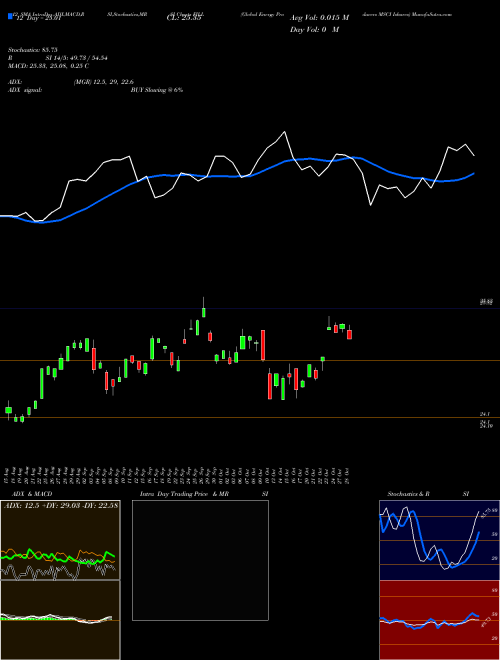Click the 'SI 14/3: 49.73 / 54.54' value

tap(77, 58)
